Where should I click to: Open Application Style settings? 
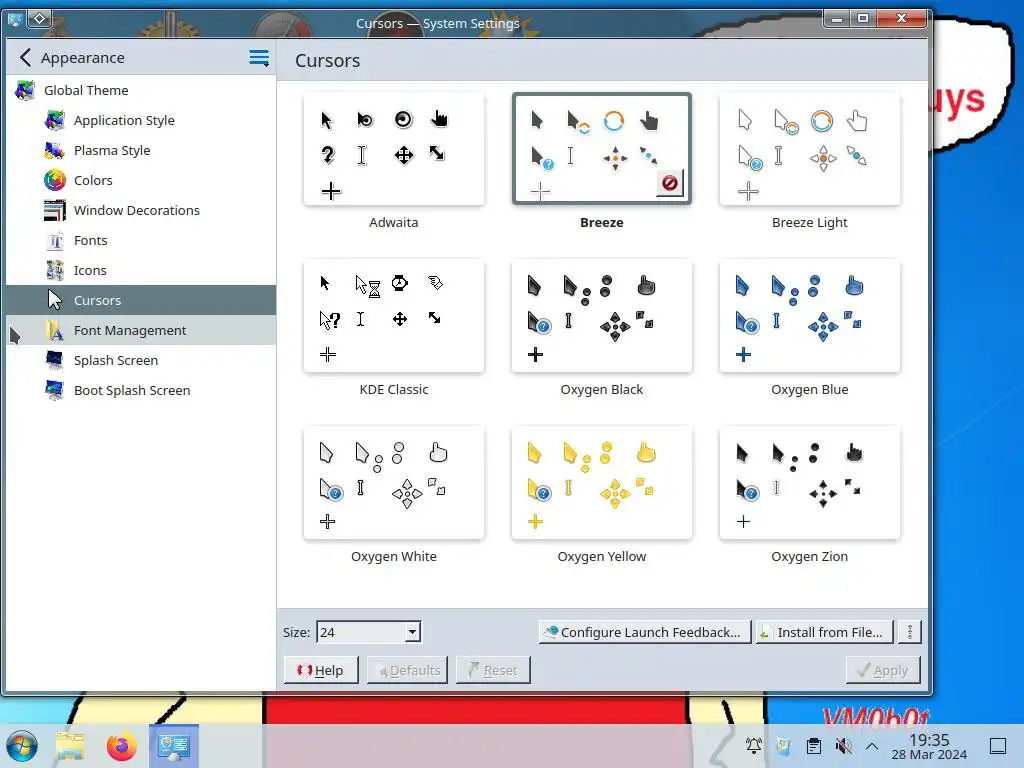pyautogui.click(x=141, y=120)
